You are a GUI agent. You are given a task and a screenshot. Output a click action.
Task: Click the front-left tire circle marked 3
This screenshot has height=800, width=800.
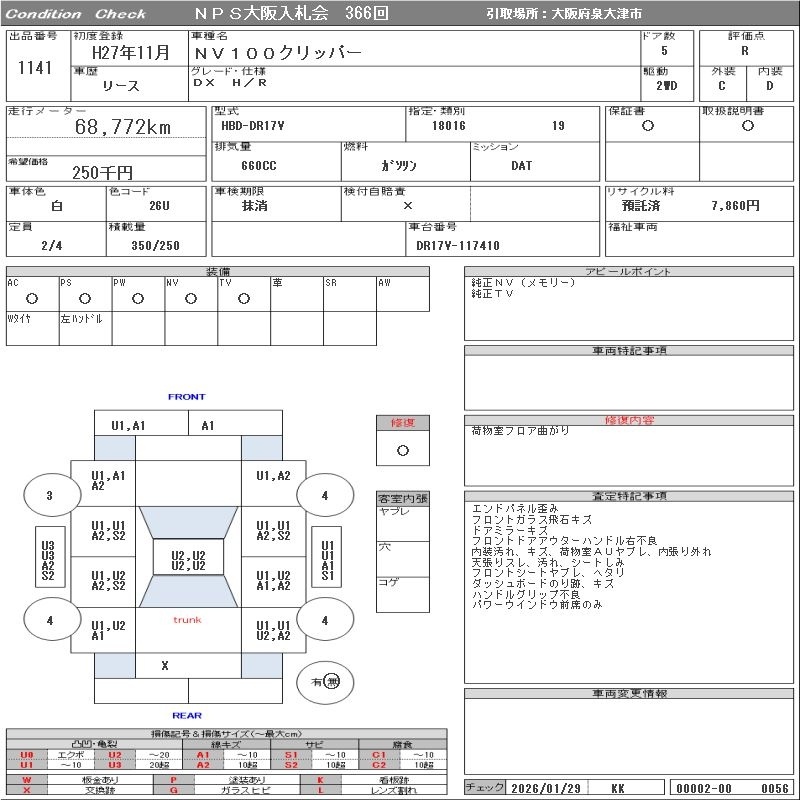point(49,495)
